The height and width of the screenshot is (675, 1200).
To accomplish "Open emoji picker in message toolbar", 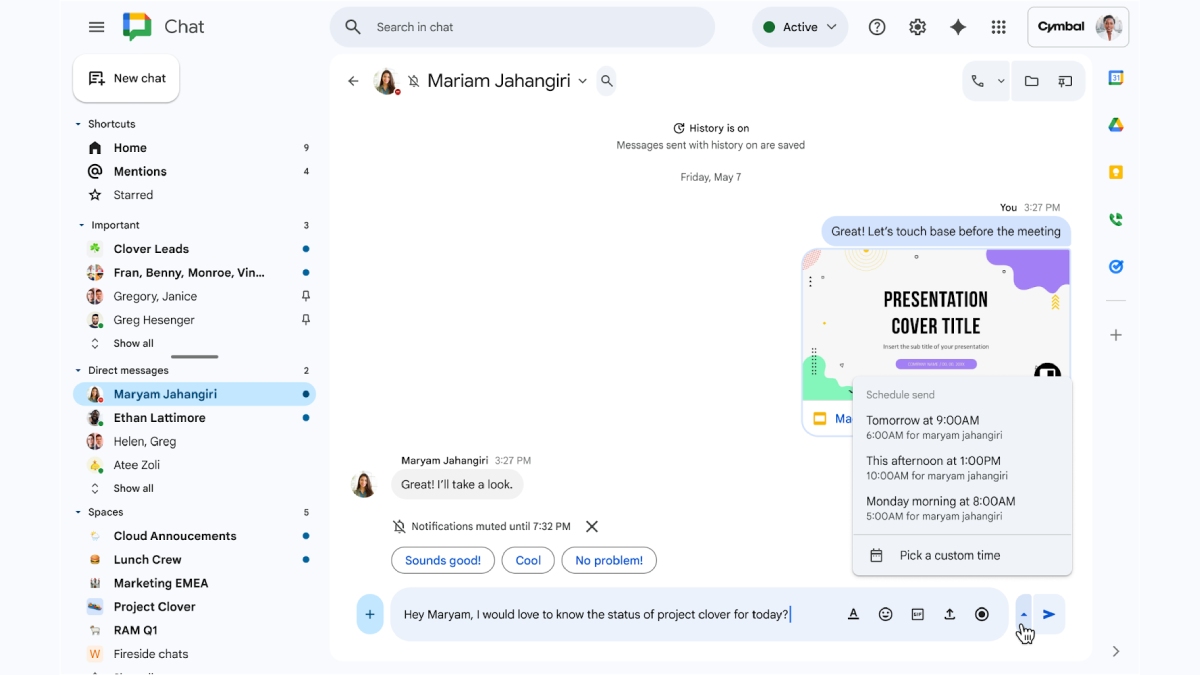I will click(885, 614).
